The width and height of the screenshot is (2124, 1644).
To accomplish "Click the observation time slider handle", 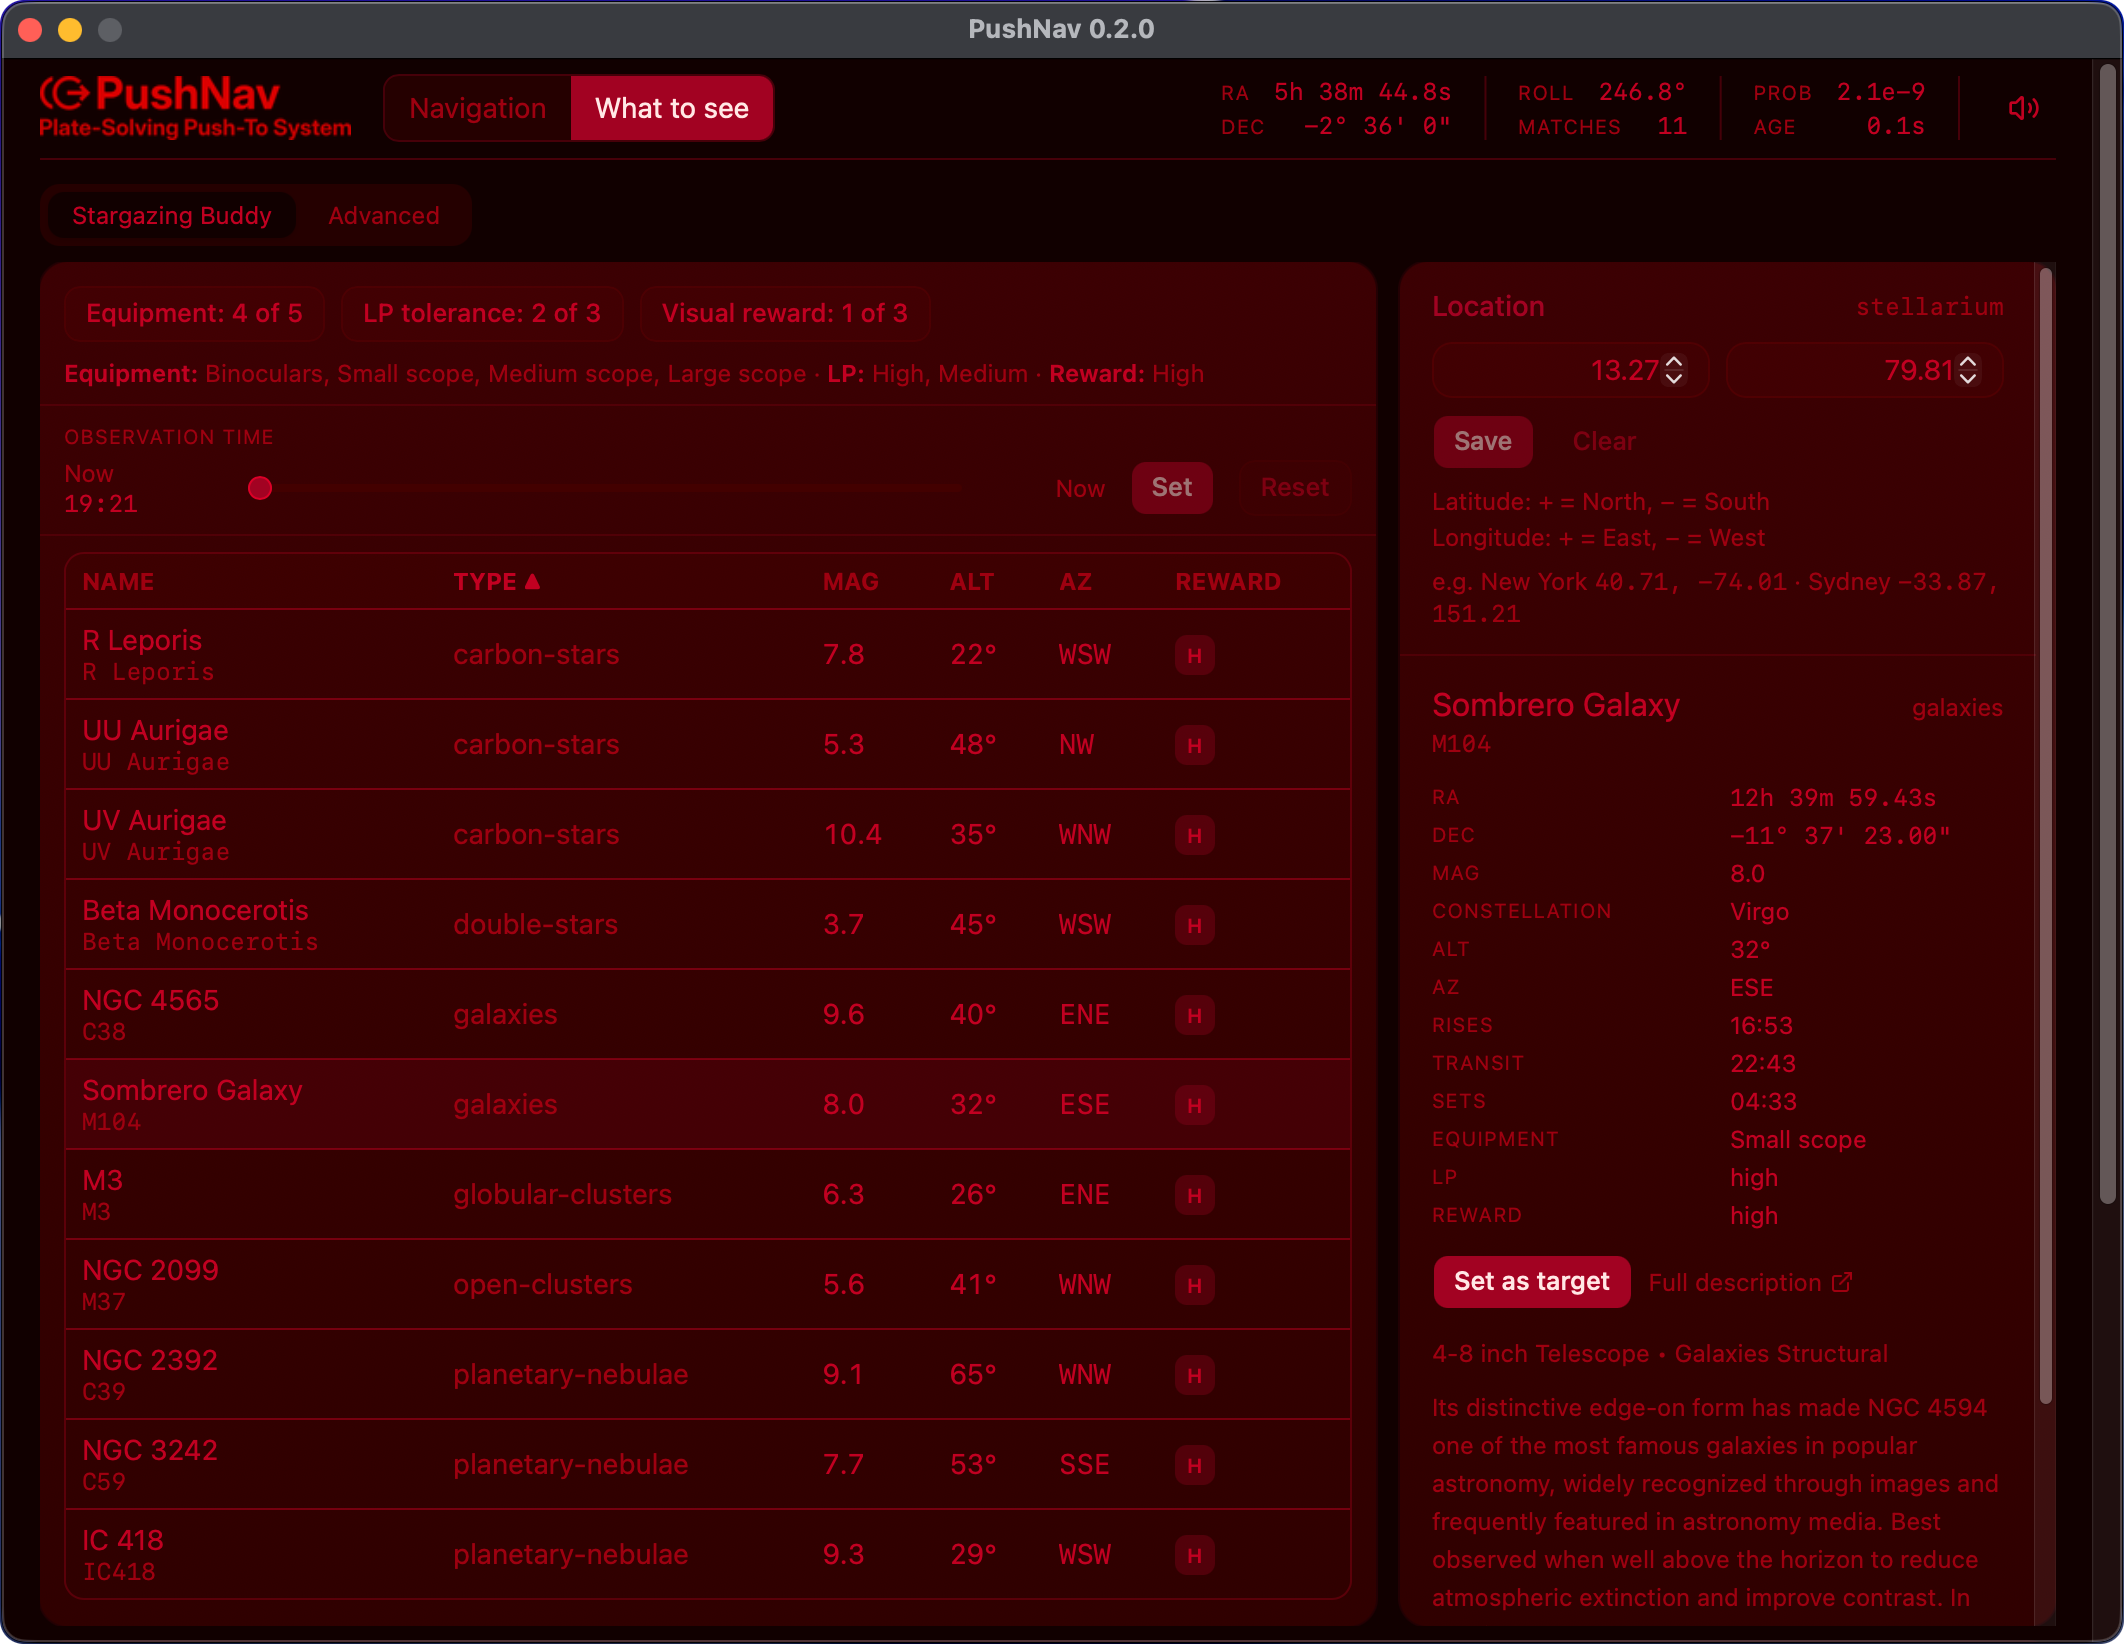I will point(260,488).
